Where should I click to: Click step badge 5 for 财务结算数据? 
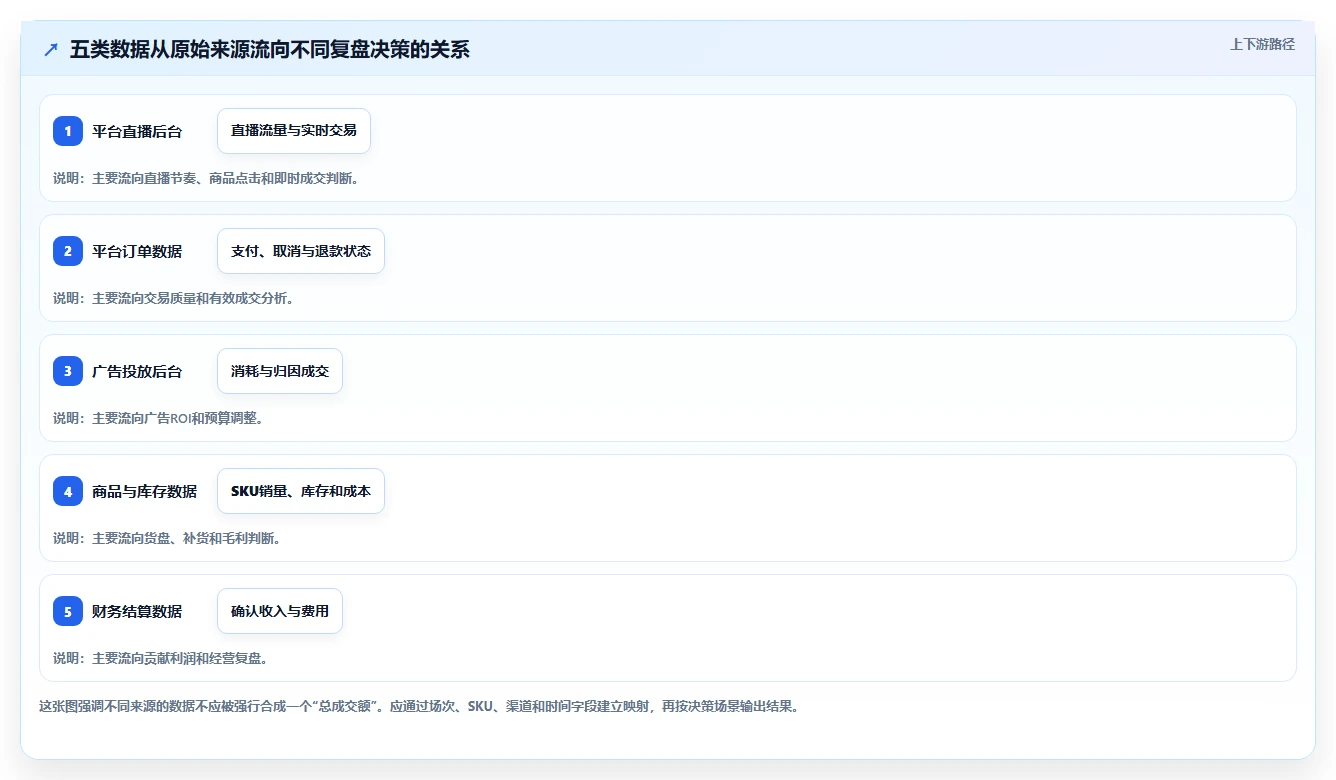(x=68, y=611)
